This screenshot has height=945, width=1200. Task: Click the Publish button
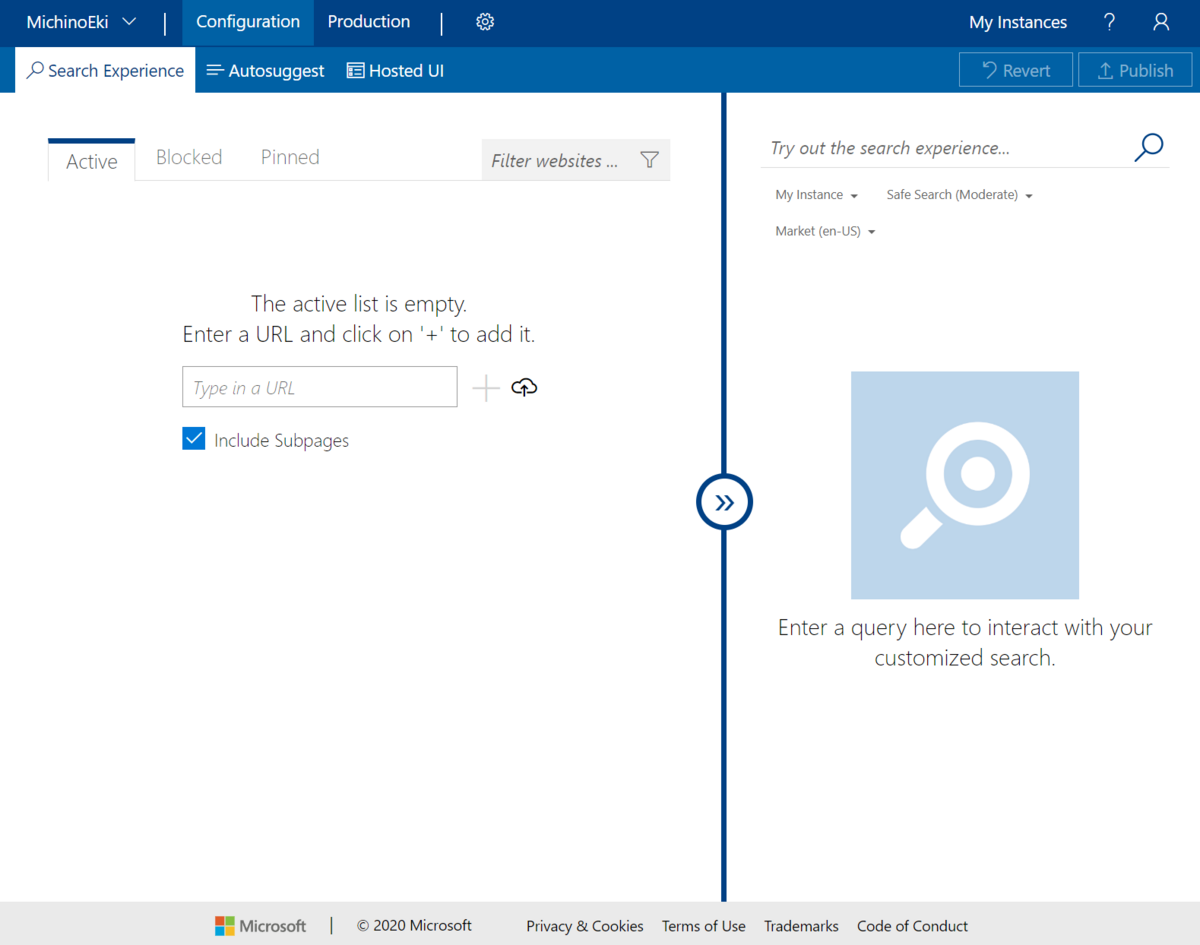[x=1135, y=70]
